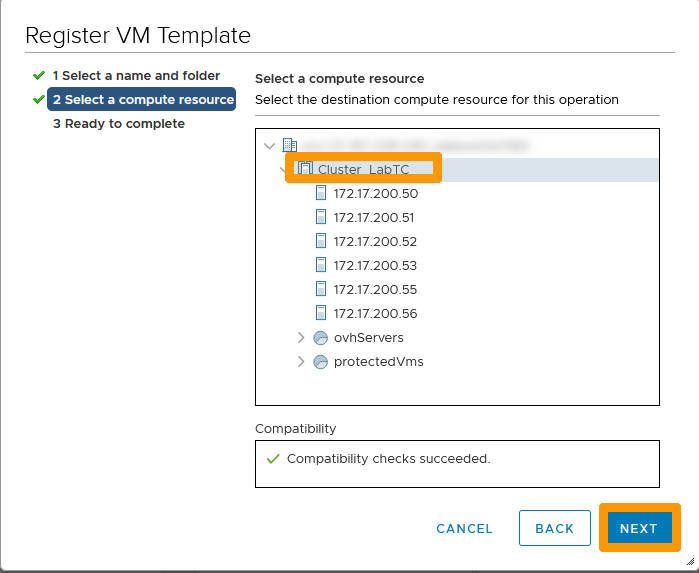Click the host icon for 172.17.200.50
Image resolution: width=699 pixels, height=573 pixels.
coord(321,193)
